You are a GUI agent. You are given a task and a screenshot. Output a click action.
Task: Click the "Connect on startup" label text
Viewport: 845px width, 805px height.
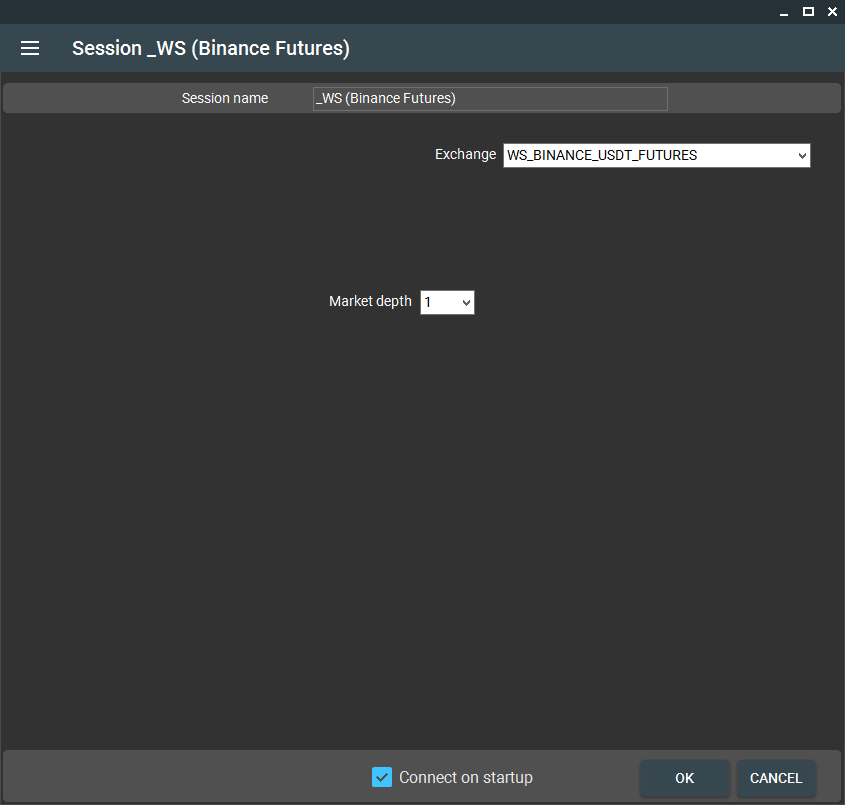point(465,777)
